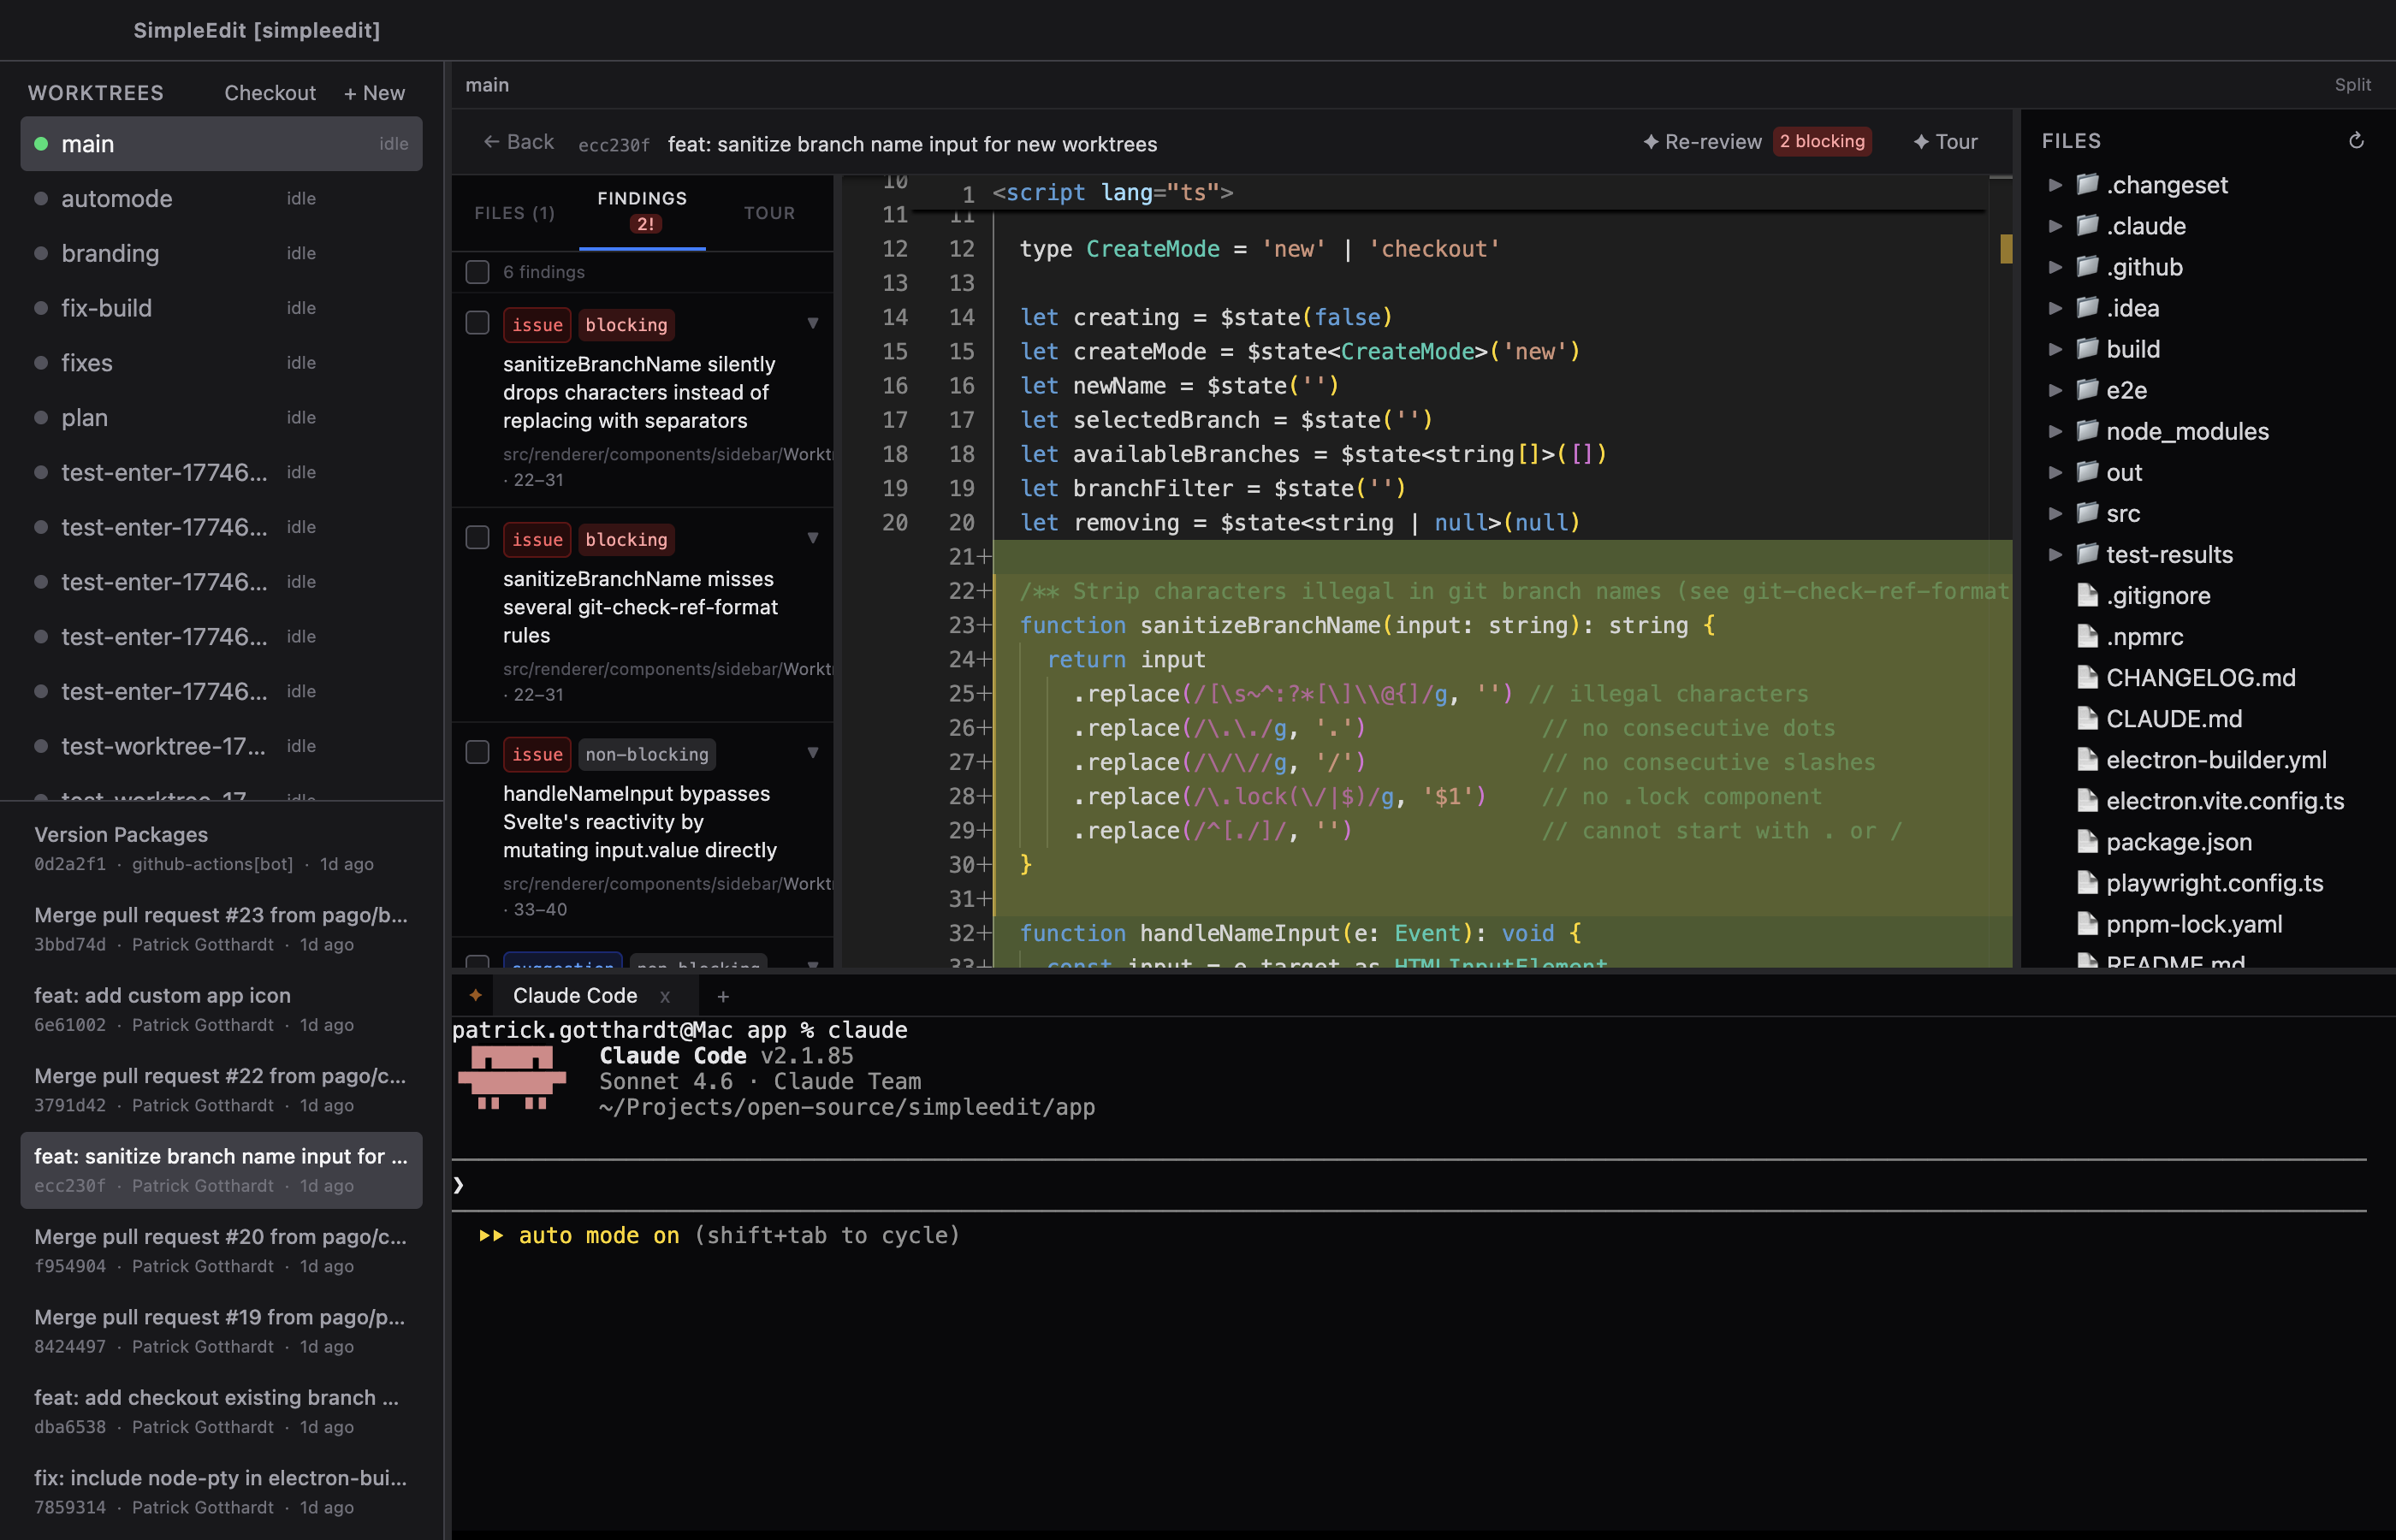Click the Tour sparkle icon

(1920, 141)
